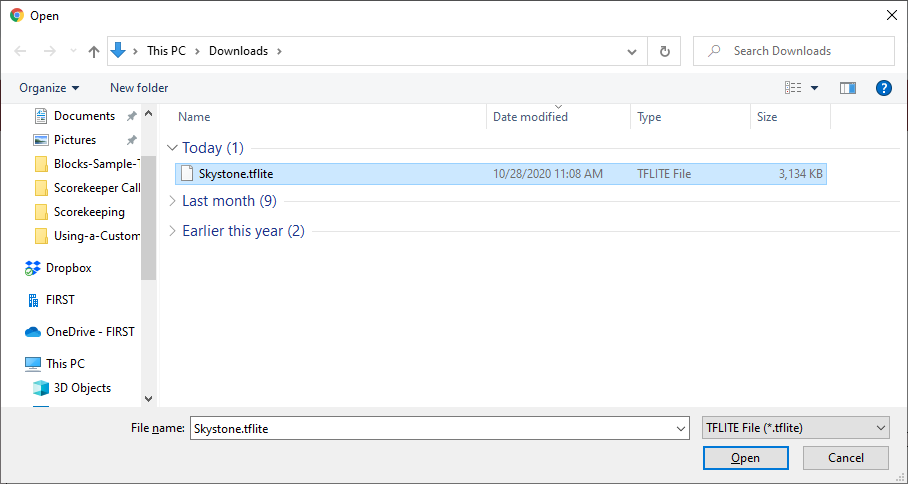The width and height of the screenshot is (908, 484).
Task: Click the refresh button in address bar
Action: (664, 51)
